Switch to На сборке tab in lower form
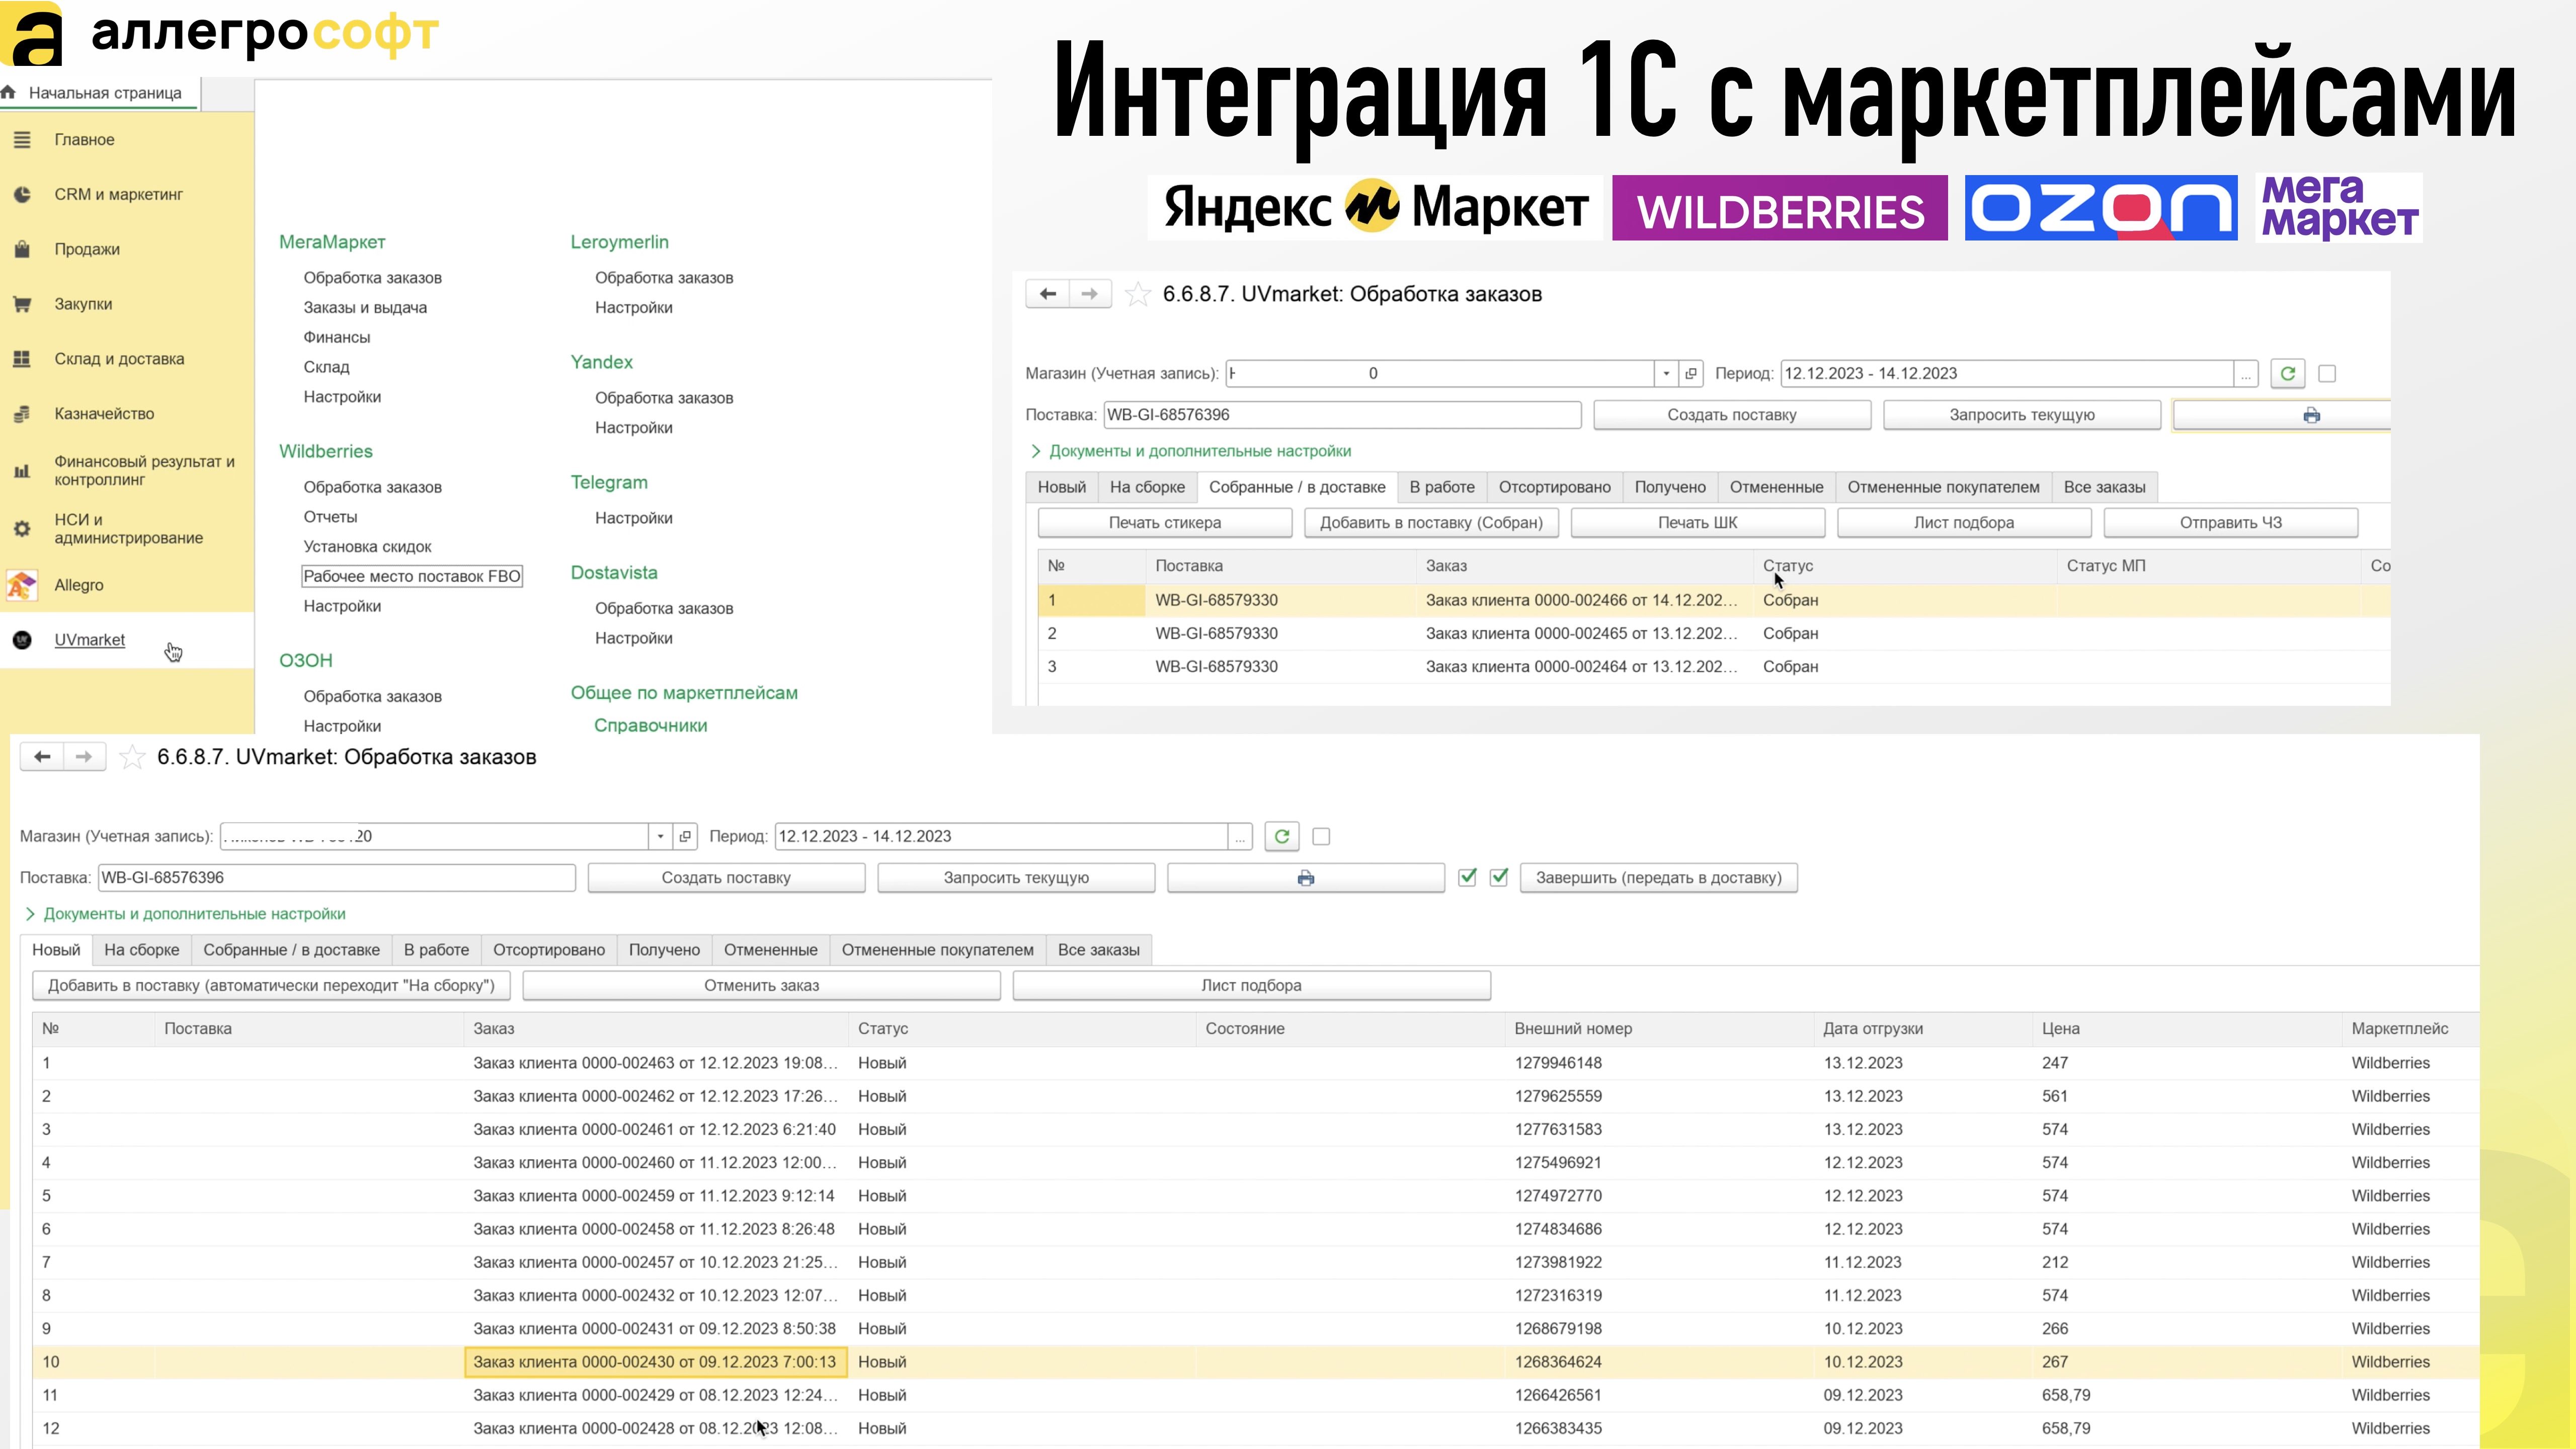 (142, 950)
